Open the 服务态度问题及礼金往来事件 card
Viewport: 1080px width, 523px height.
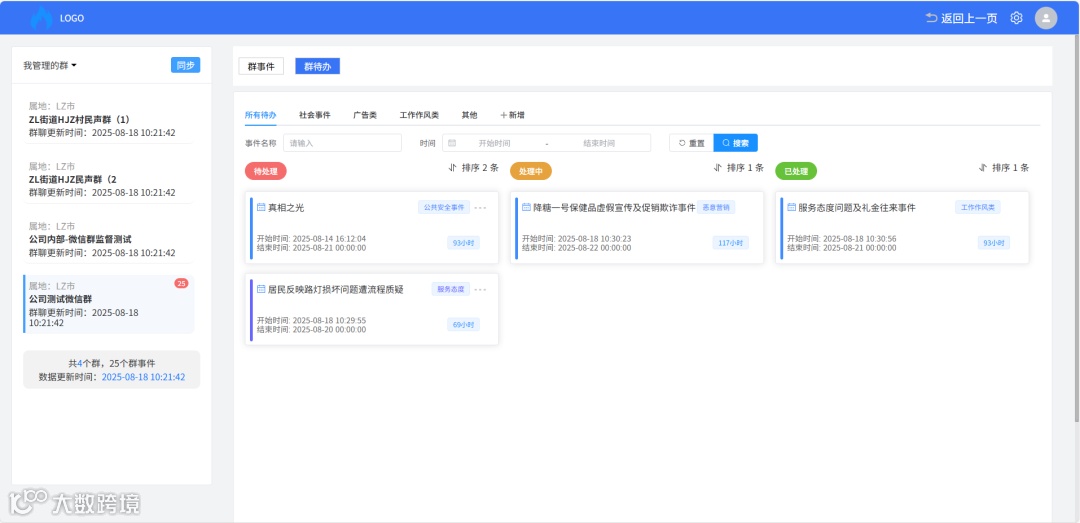tap(902, 227)
